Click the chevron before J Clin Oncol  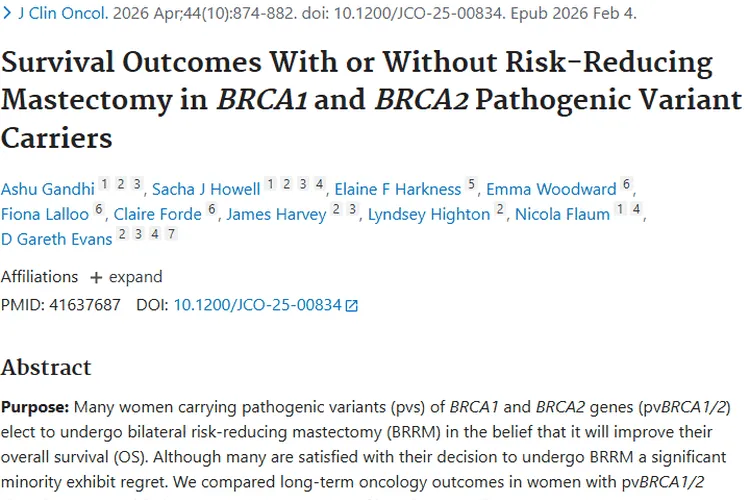pyautogui.click(x=8, y=15)
